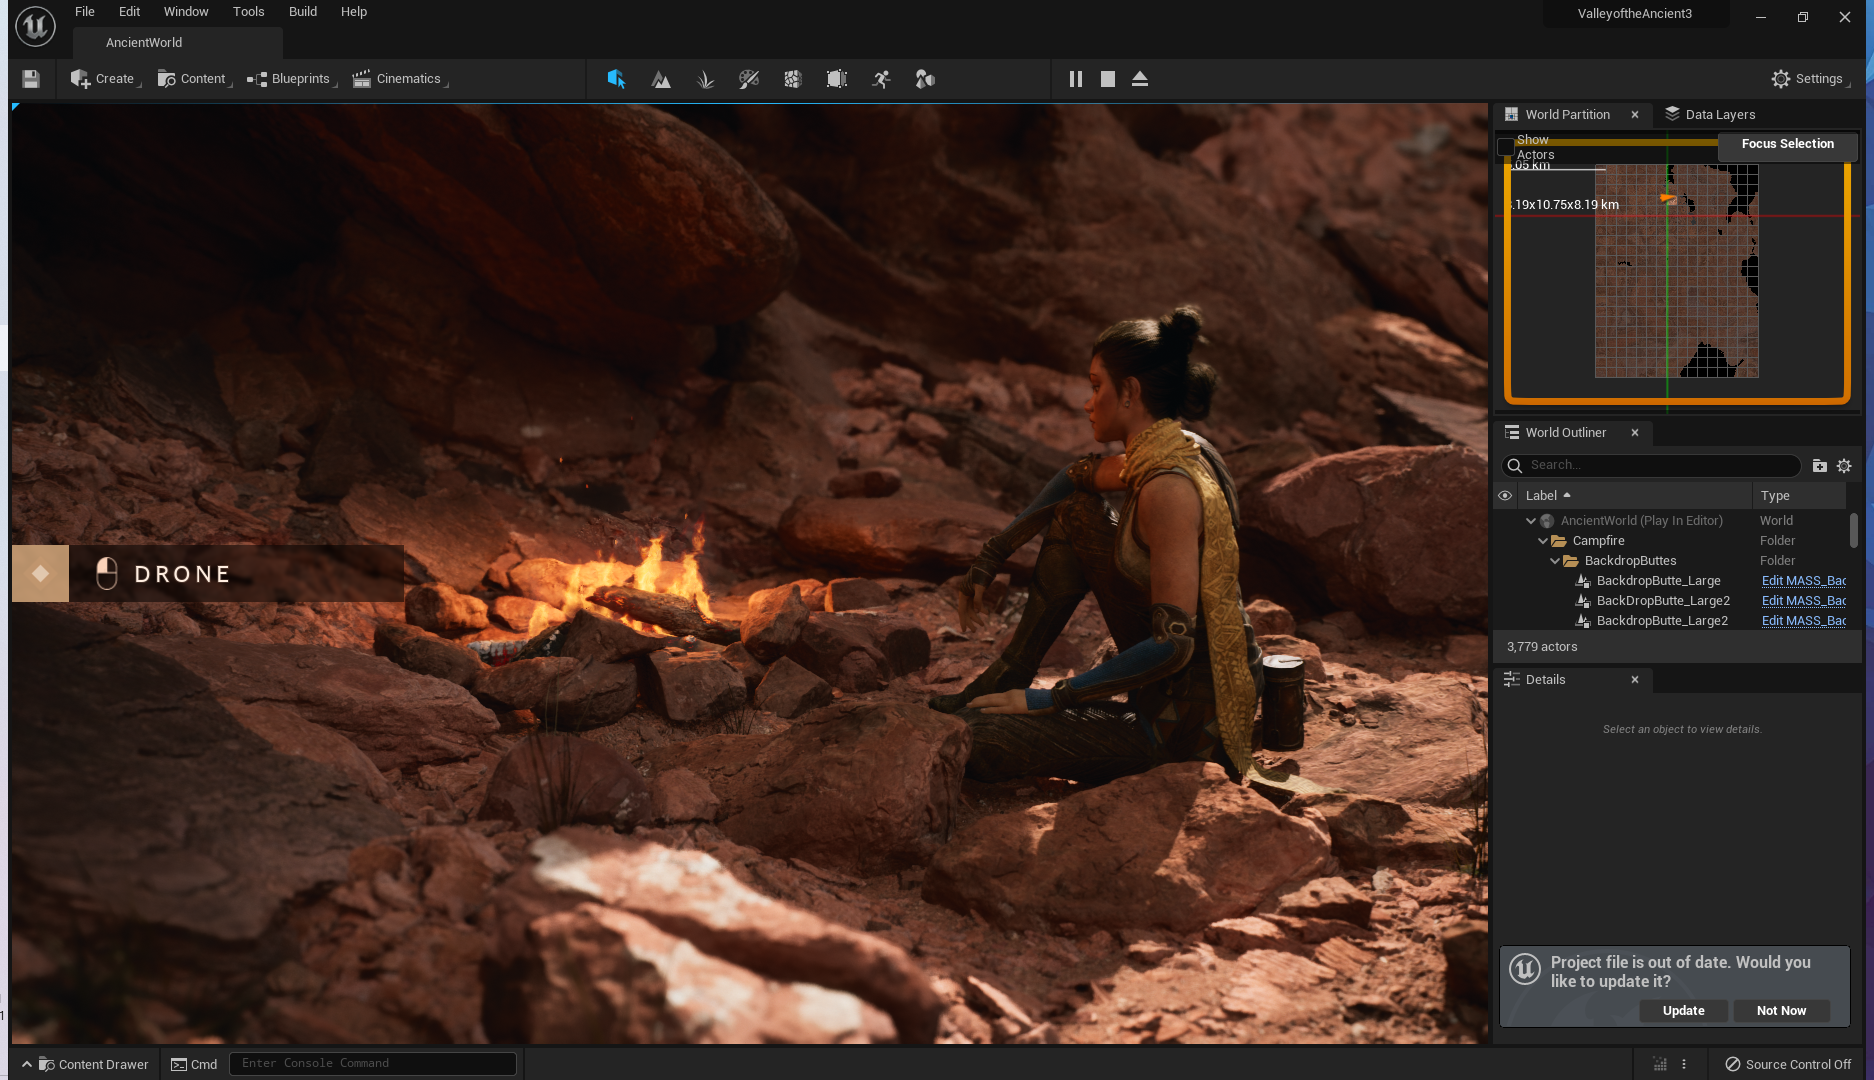Open Edit MASS_Bac link for BackdropButte_Large

(1804, 581)
